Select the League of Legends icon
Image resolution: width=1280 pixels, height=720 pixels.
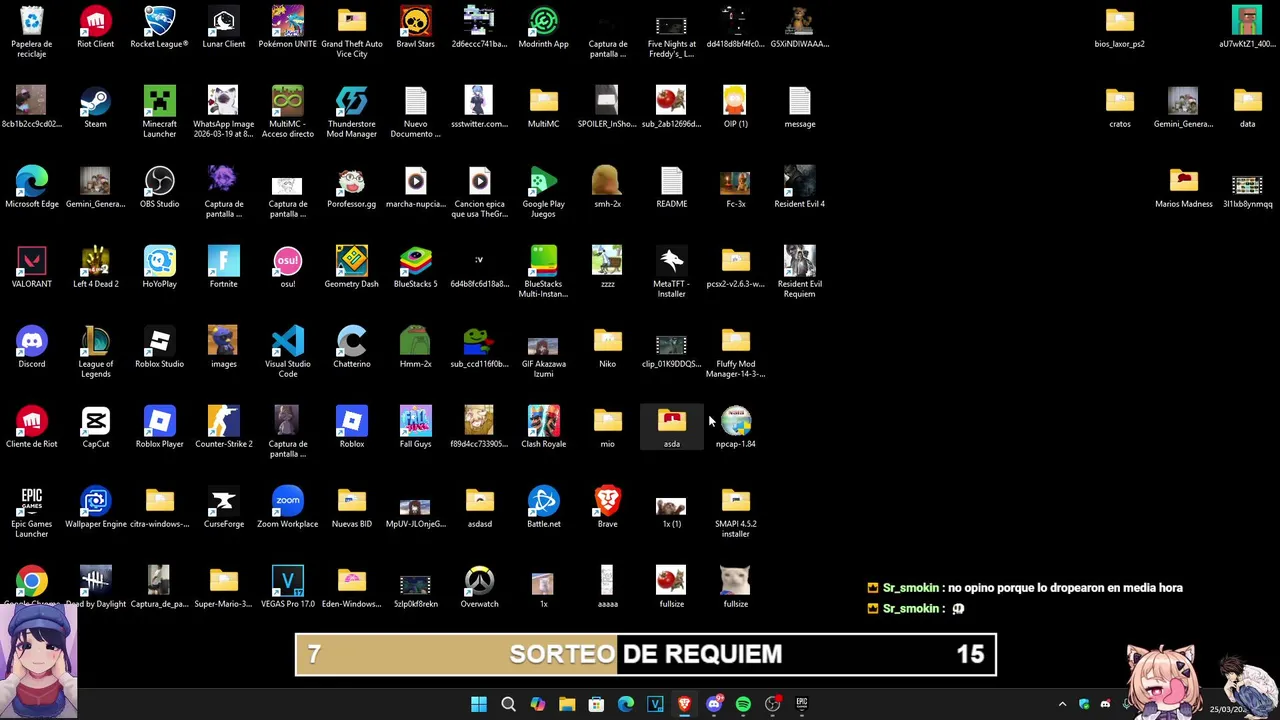tap(96, 342)
